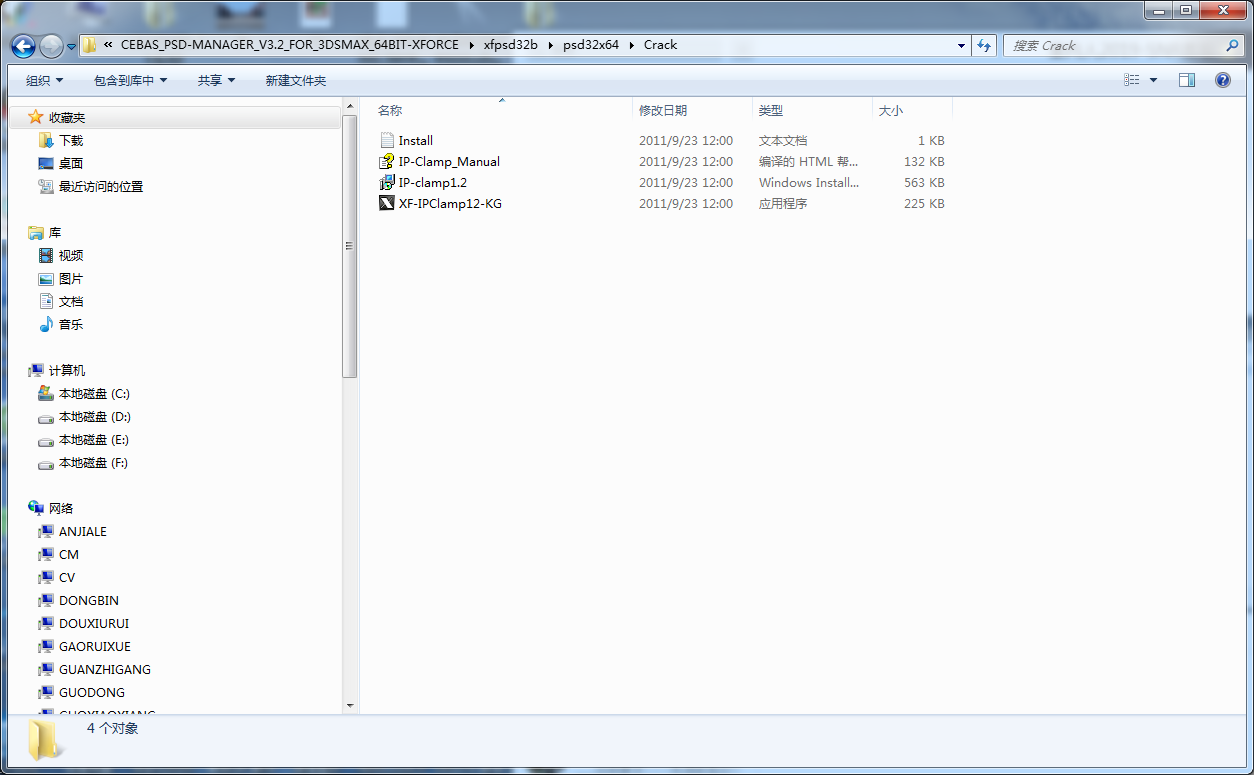The width and height of the screenshot is (1254, 775).
Task: Open the 共享 dropdown menu
Action: pyautogui.click(x=216, y=80)
